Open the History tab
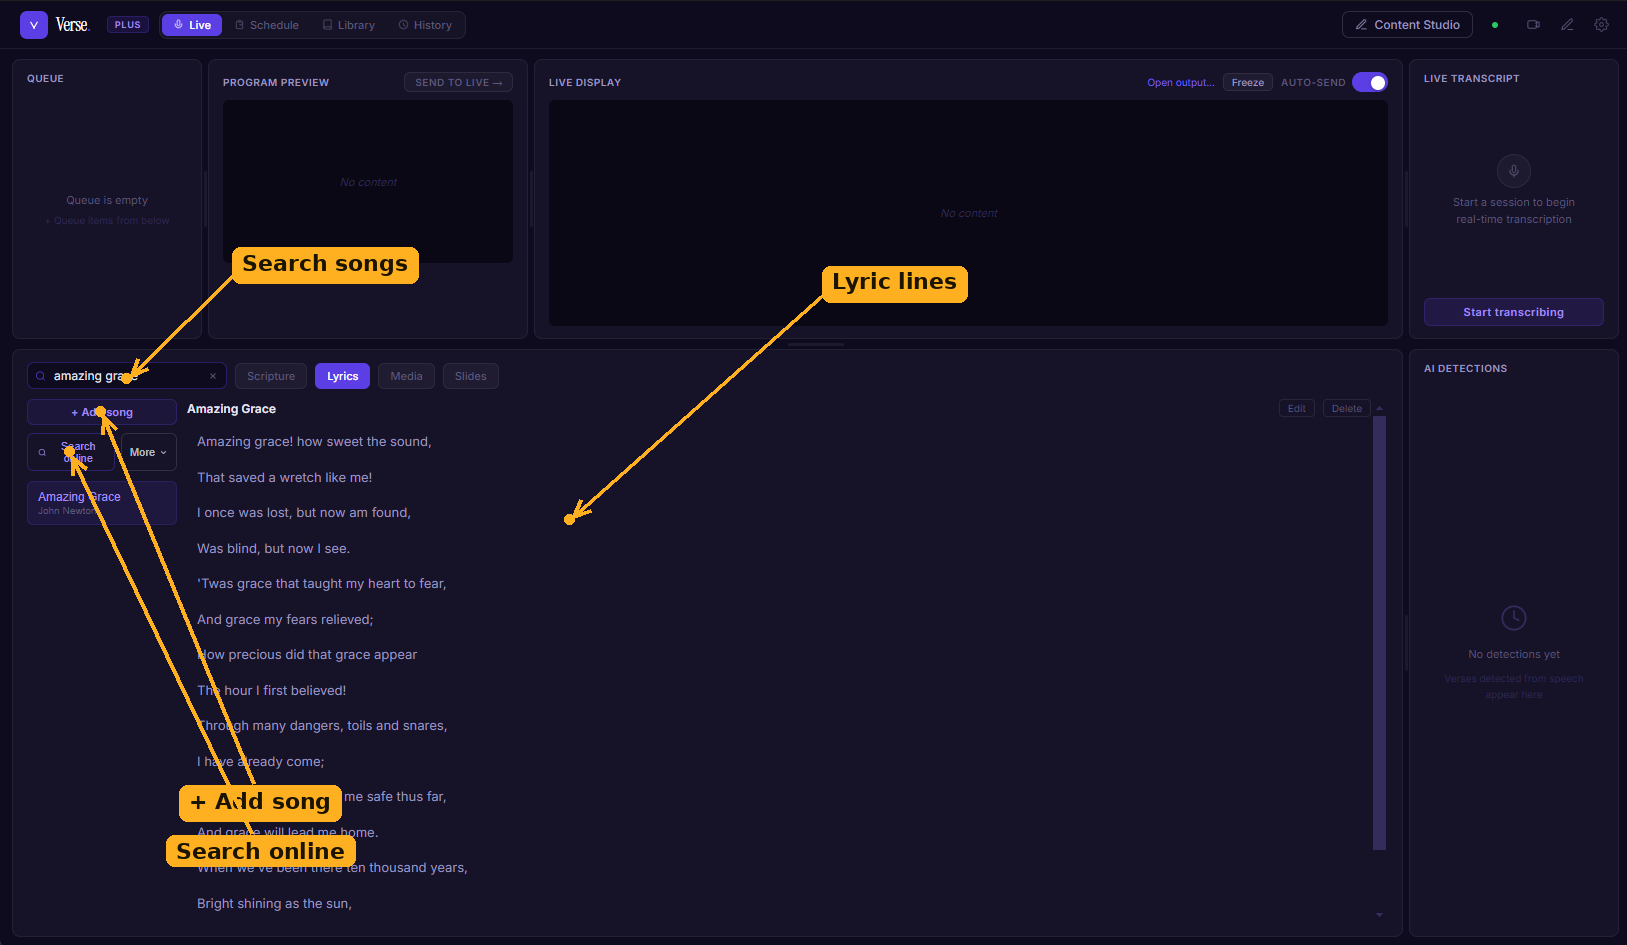Screen dimensions: 1627x945 (x=425, y=25)
